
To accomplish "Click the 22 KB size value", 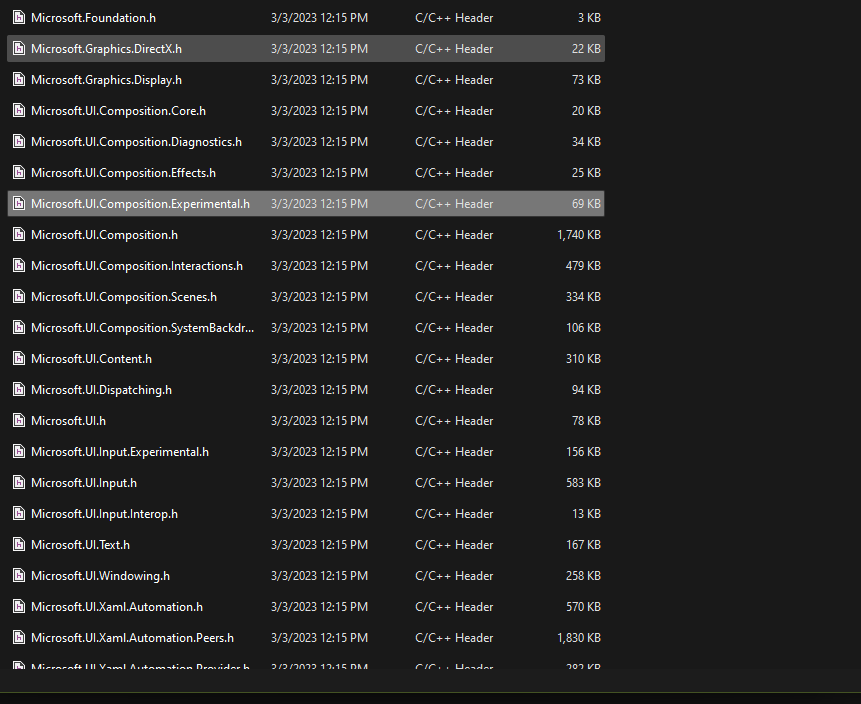I will pos(586,48).
